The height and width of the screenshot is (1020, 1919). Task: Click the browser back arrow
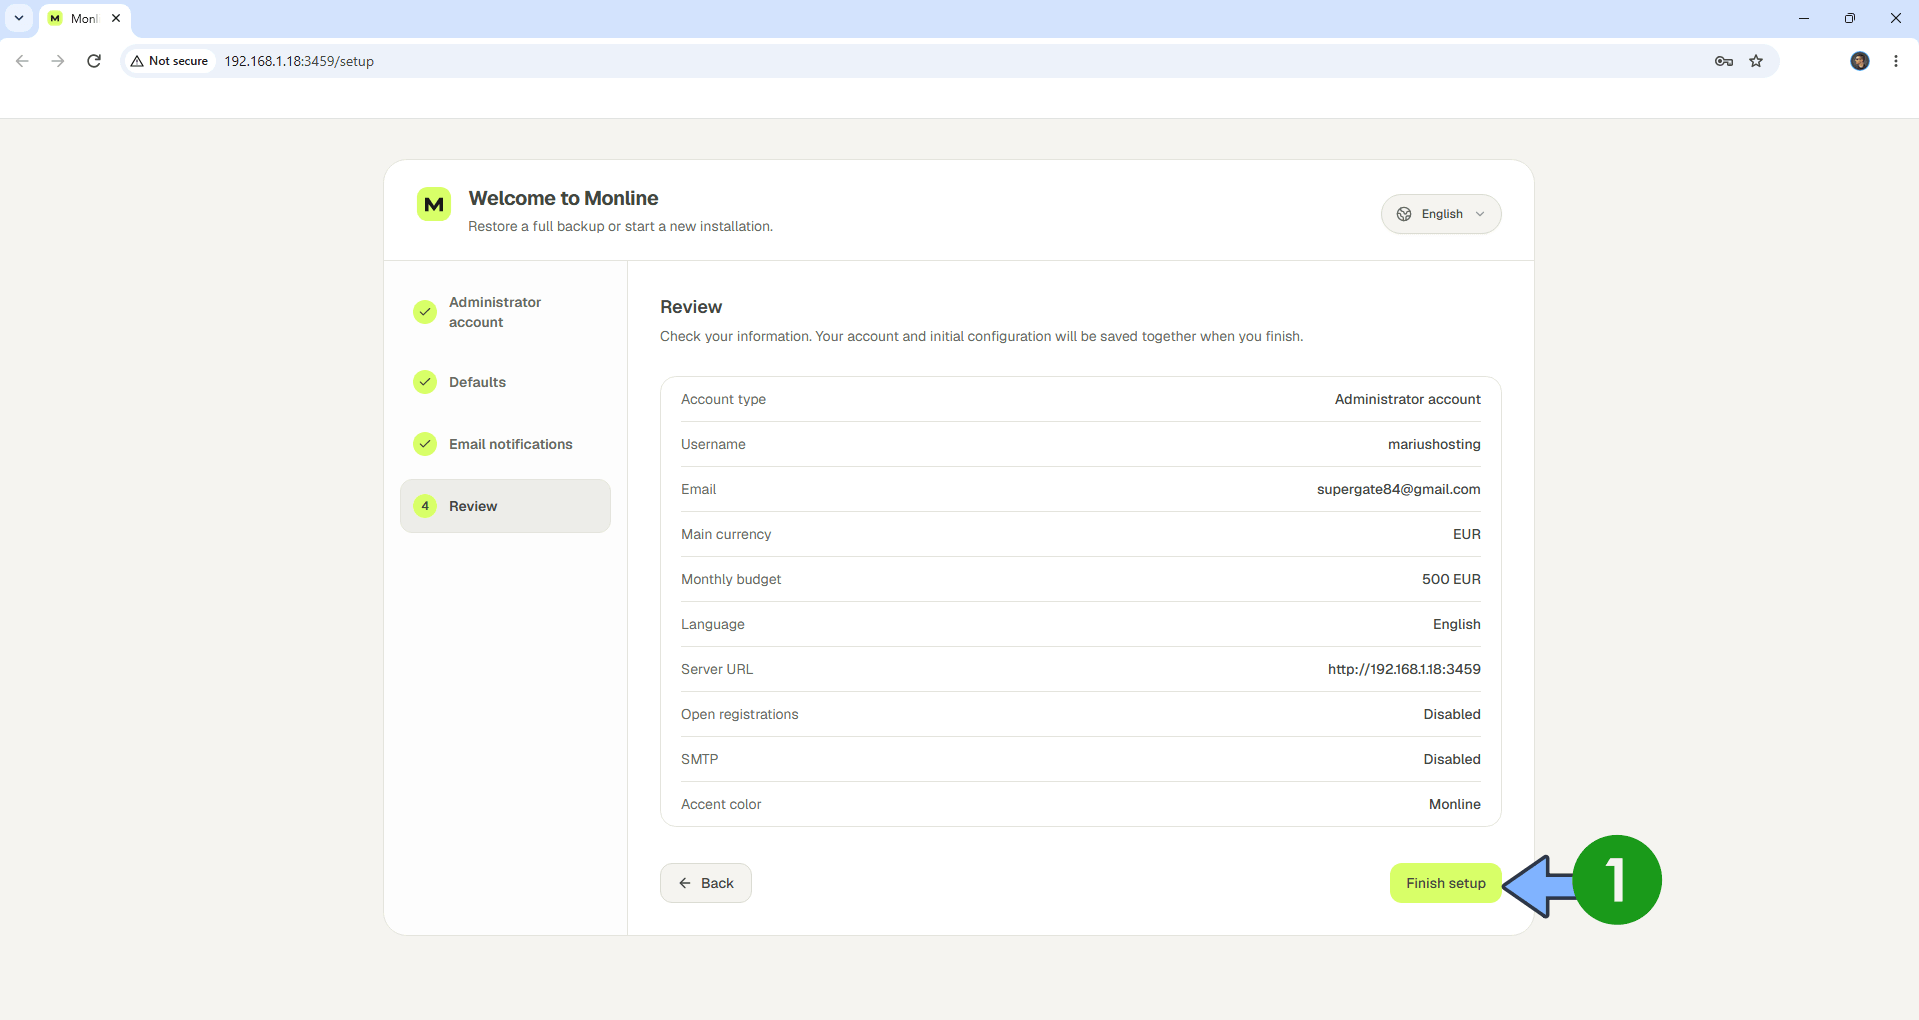(22, 61)
